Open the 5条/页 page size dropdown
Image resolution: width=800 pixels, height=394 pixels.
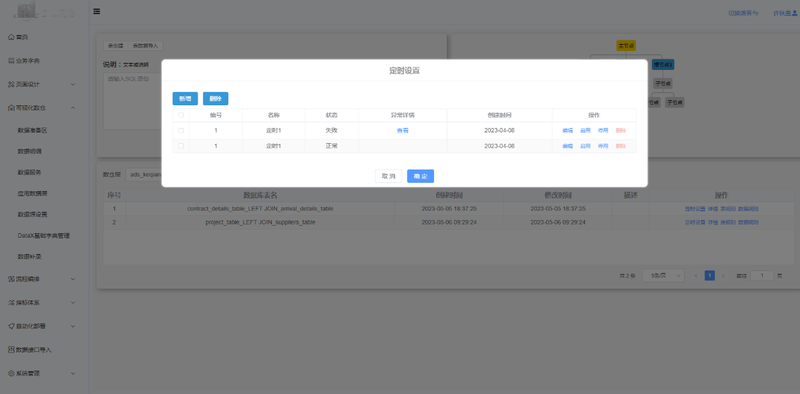[x=663, y=276]
